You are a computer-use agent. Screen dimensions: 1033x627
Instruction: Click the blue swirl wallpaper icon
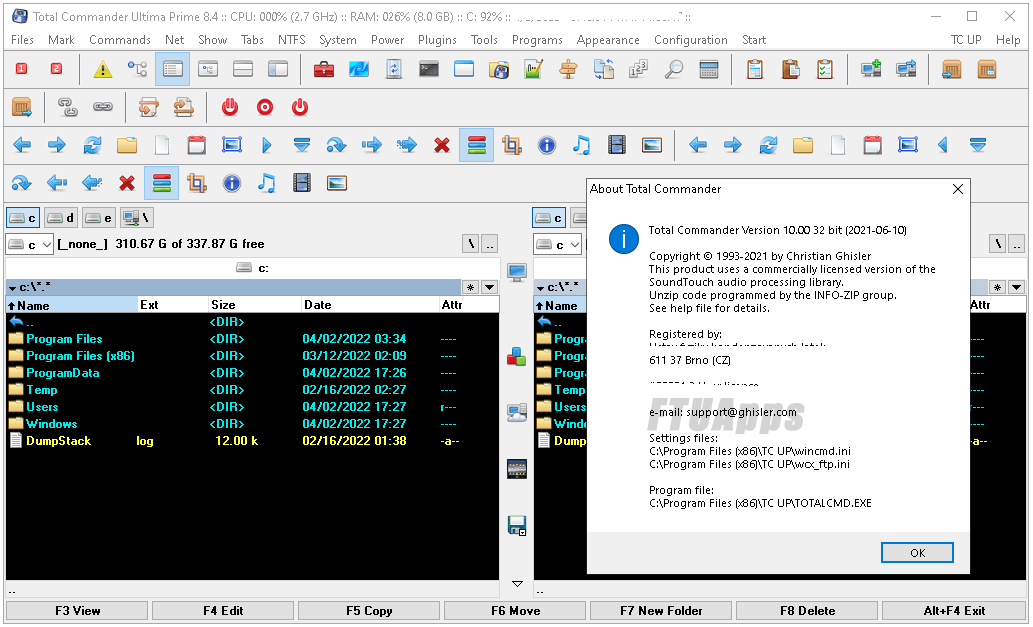pyautogui.click(x=359, y=69)
